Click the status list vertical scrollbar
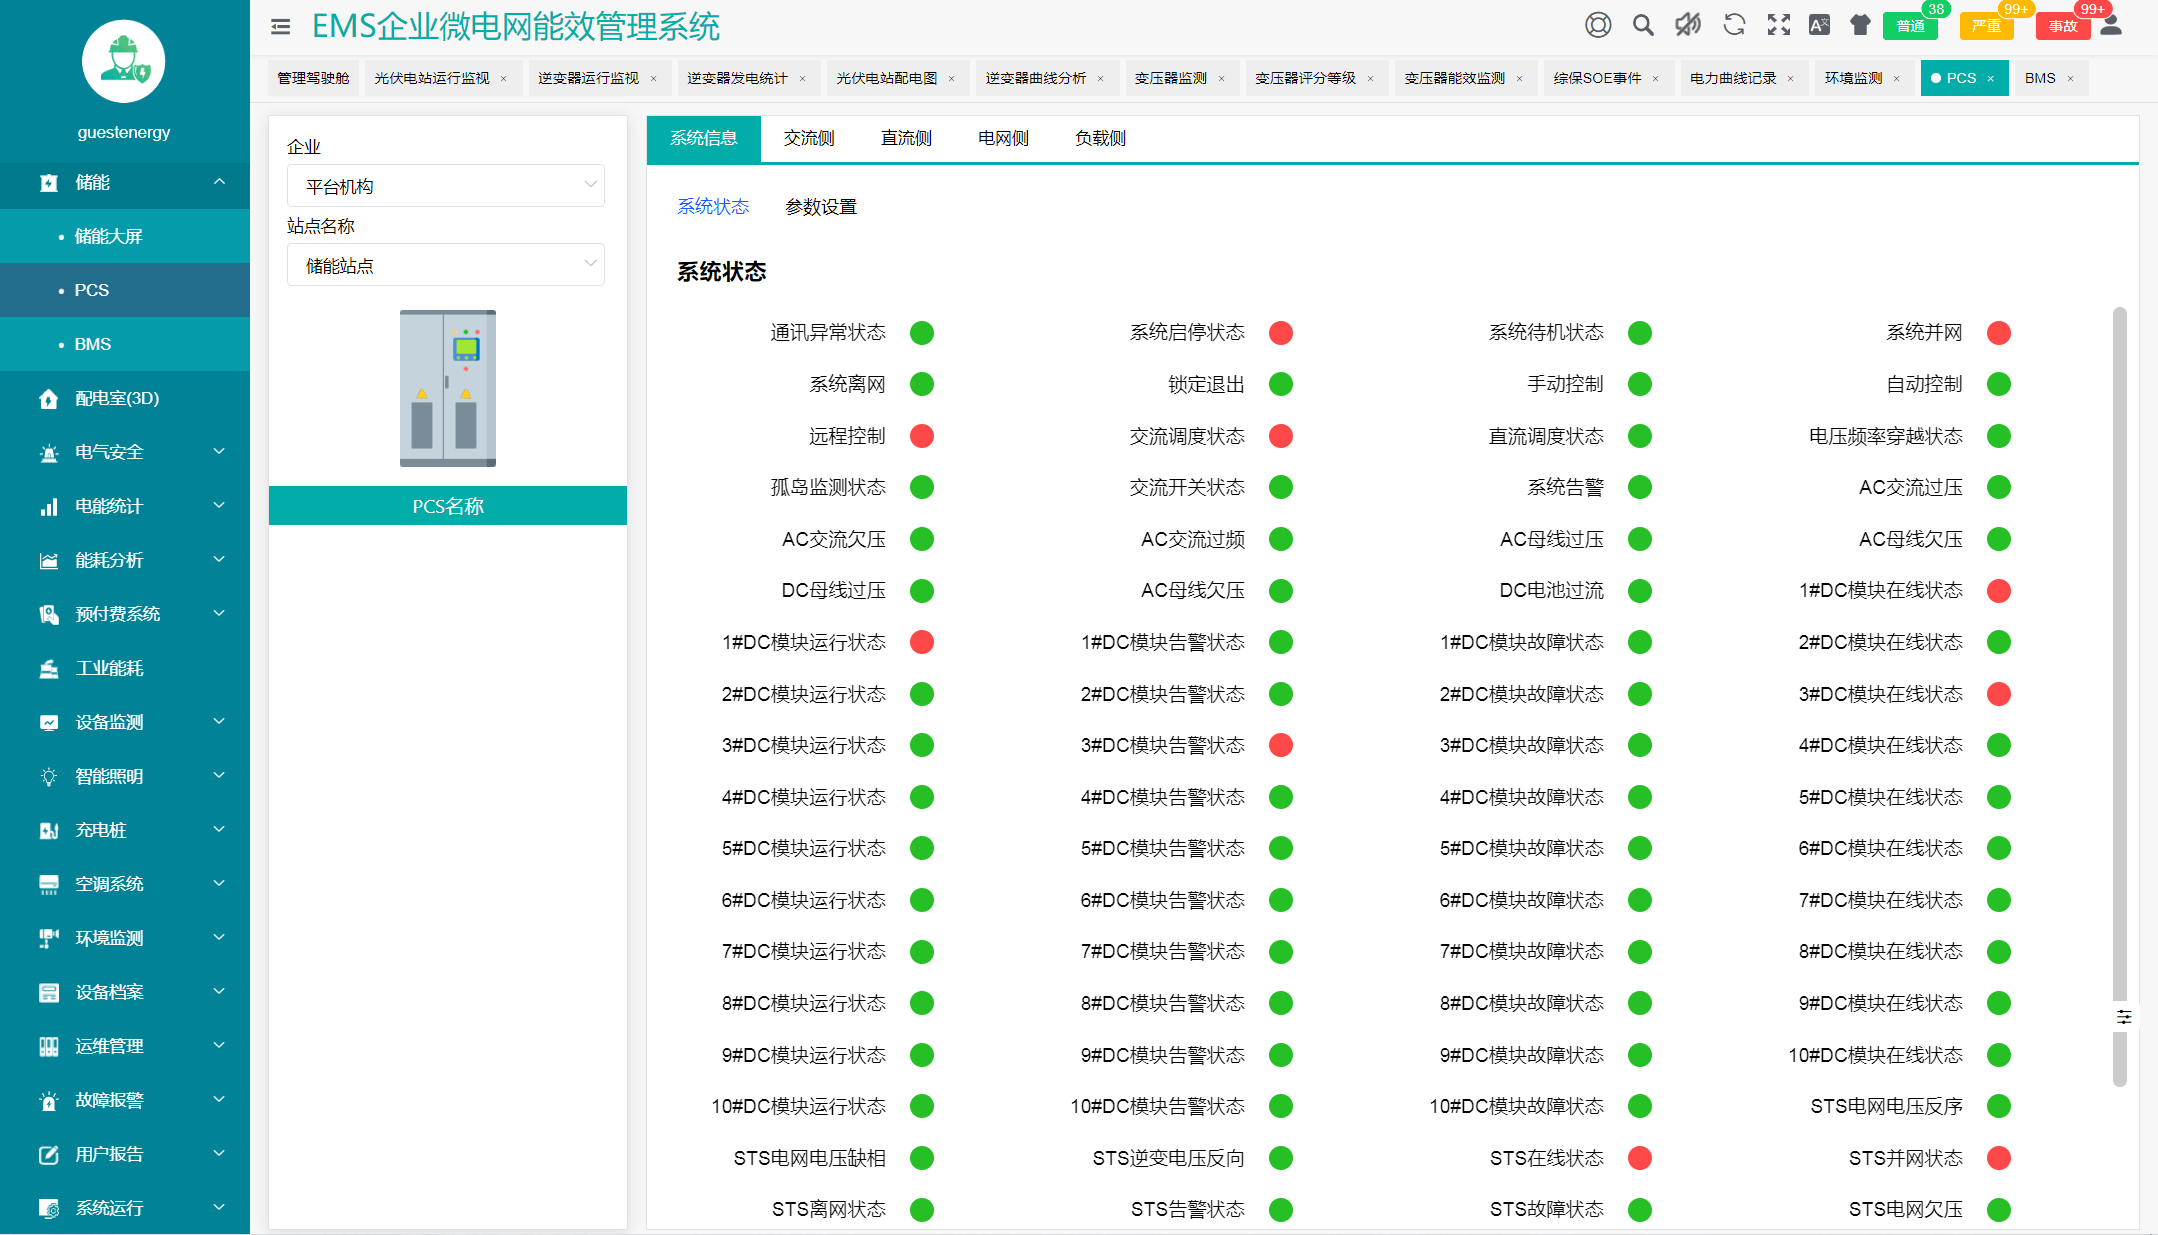The height and width of the screenshot is (1235, 2158). click(2119, 650)
